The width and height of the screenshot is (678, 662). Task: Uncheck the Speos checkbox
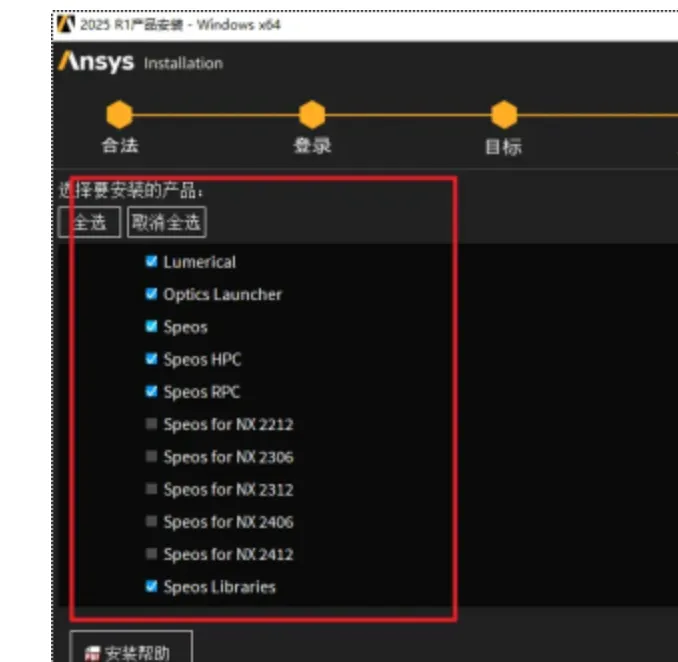(x=151, y=326)
